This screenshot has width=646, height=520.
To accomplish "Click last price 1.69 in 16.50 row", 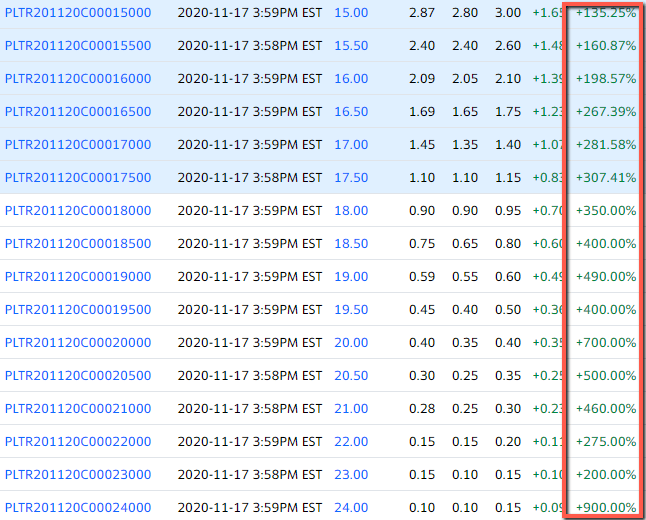I will coord(422,112).
